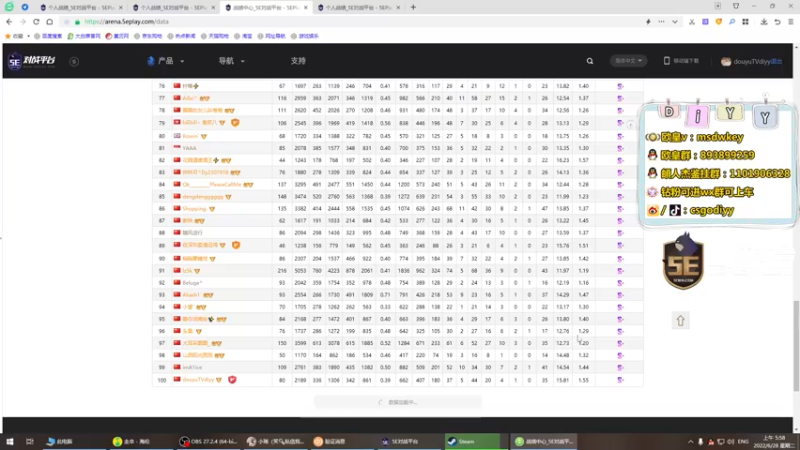Click the circular icon beside the SE logo

pos(74,61)
